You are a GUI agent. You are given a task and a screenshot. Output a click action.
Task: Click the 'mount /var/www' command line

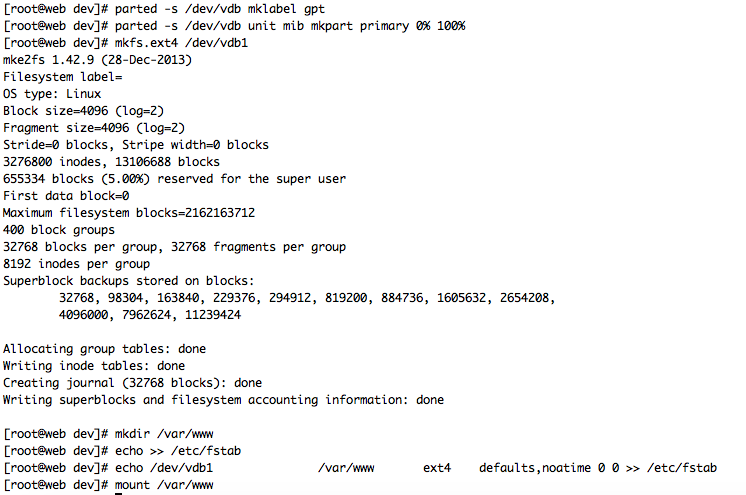(x=164, y=485)
